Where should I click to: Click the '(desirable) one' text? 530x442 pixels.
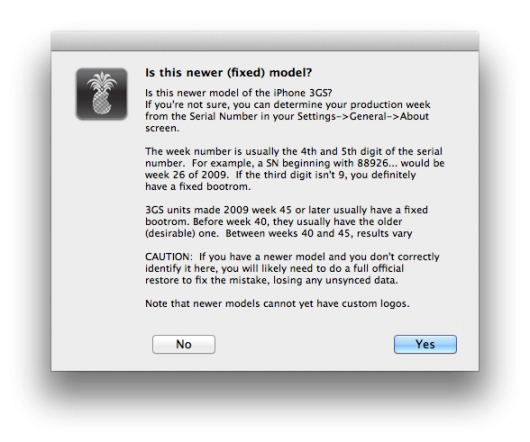181,234
